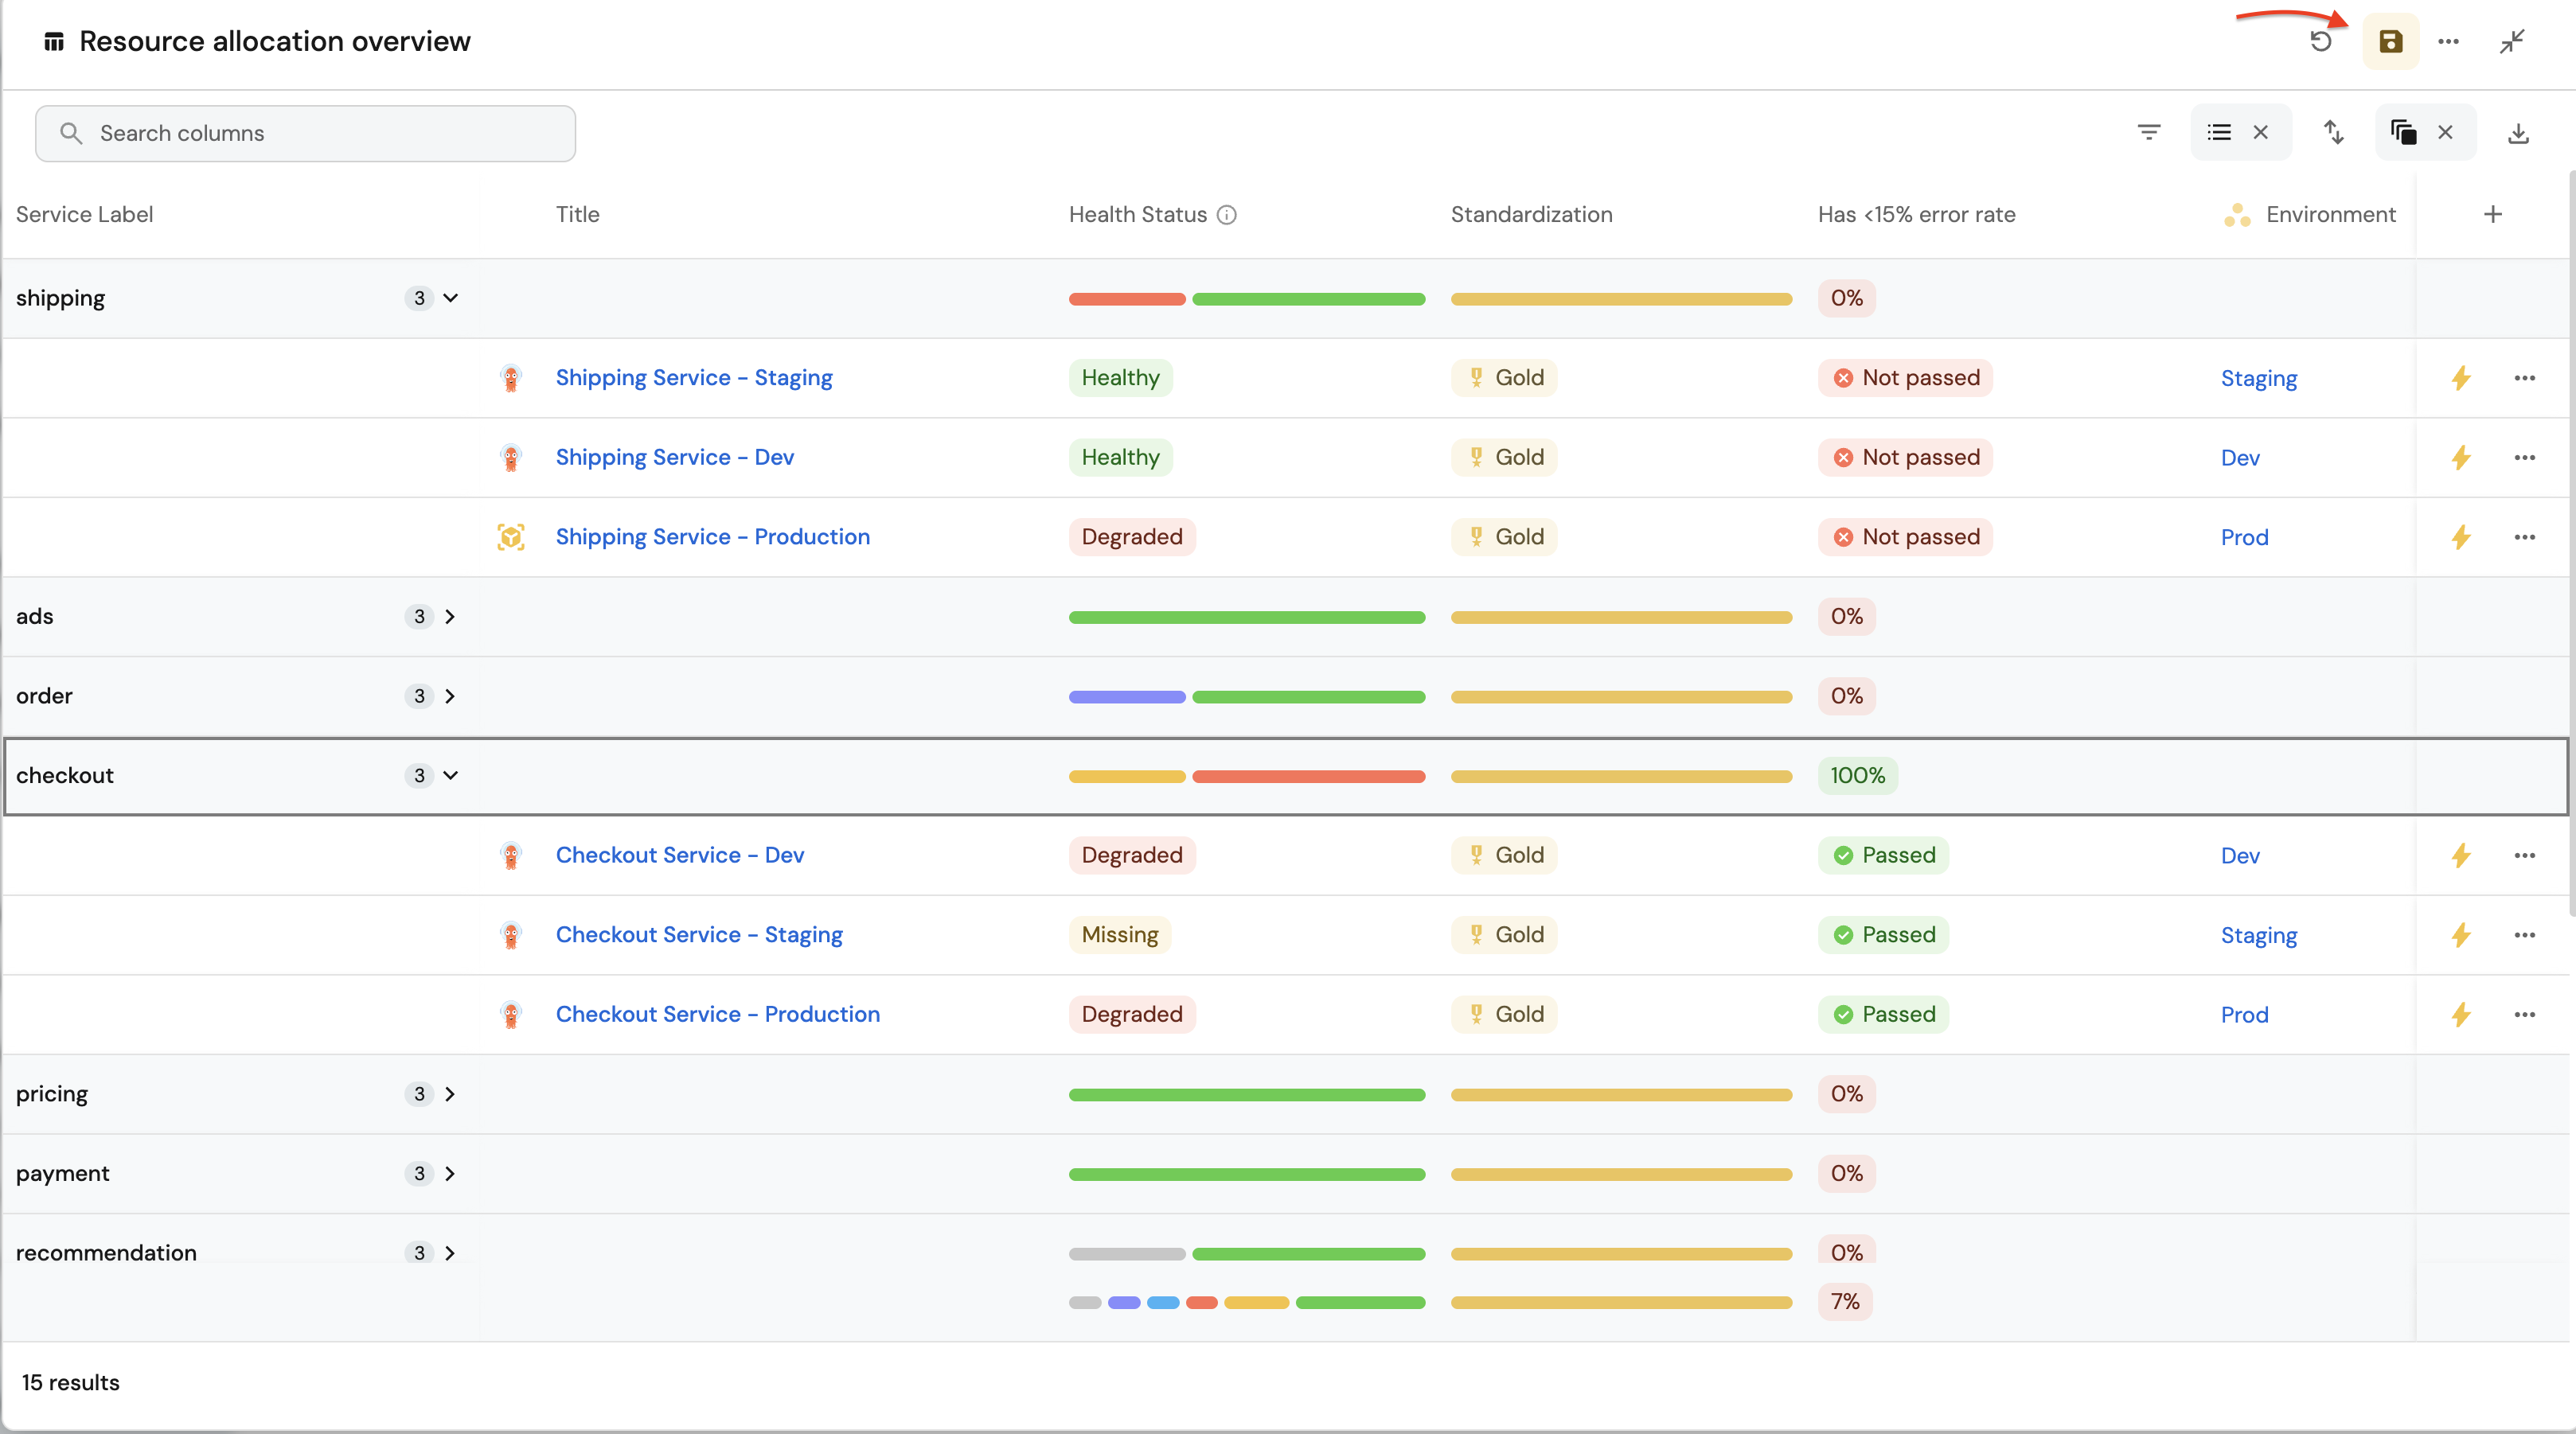Image resolution: width=2576 pixels, height=1434 pixels.
Task: Open Shipping Service – Production link
Action: pyautogui.click(x=712, y=536)
